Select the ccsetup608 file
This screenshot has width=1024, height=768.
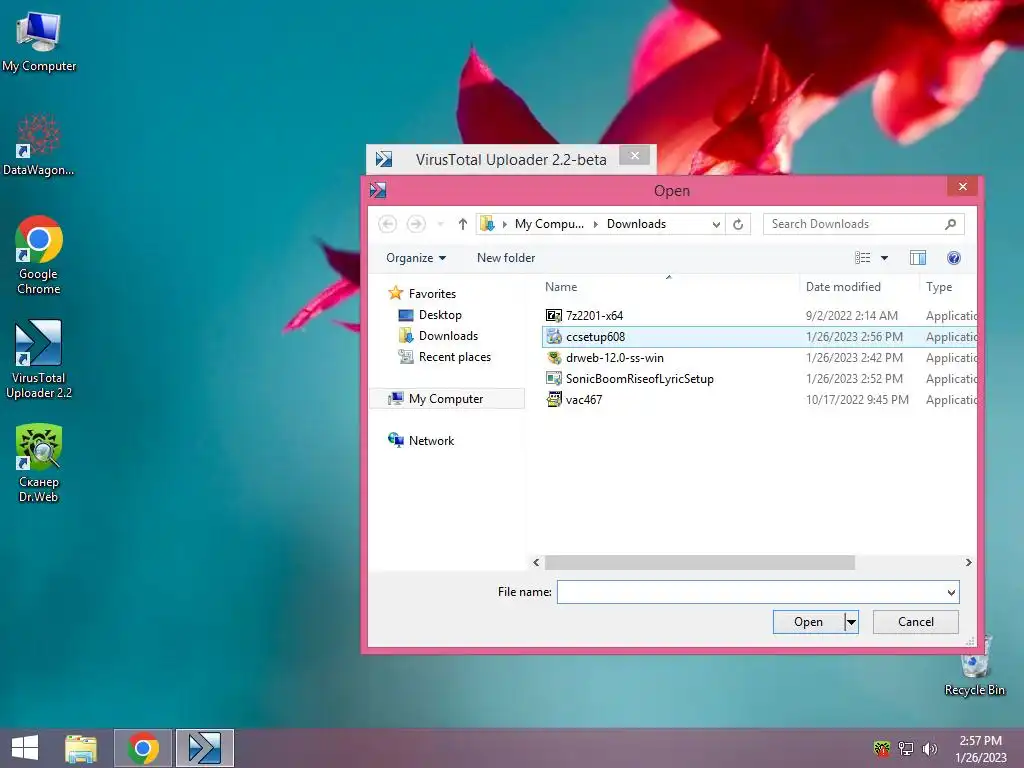(x=596, y=336)
